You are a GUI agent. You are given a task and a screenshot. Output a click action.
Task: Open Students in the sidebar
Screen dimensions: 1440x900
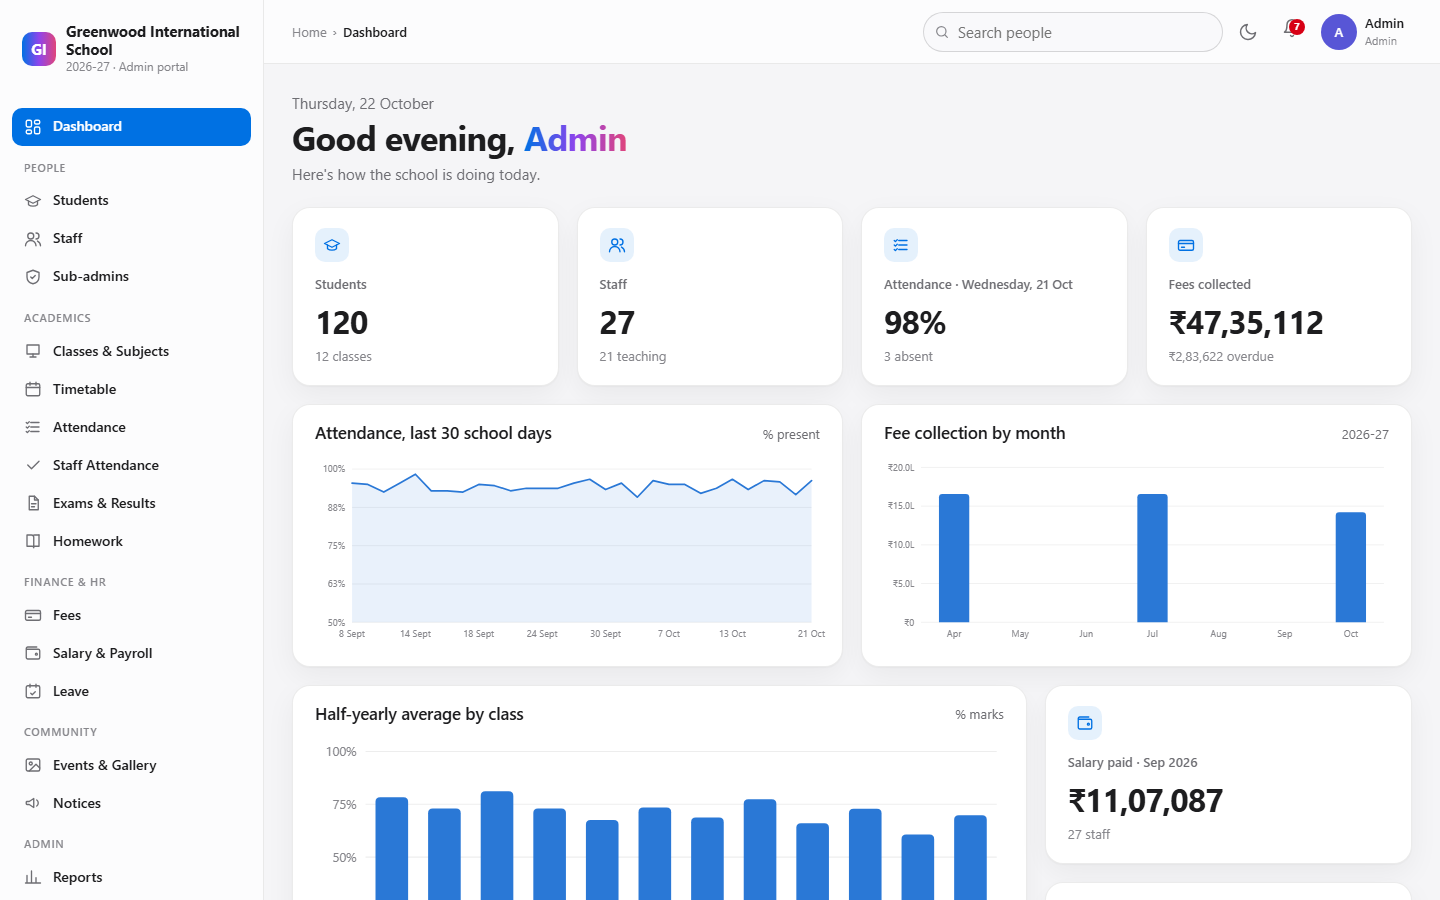pos(131,201)
